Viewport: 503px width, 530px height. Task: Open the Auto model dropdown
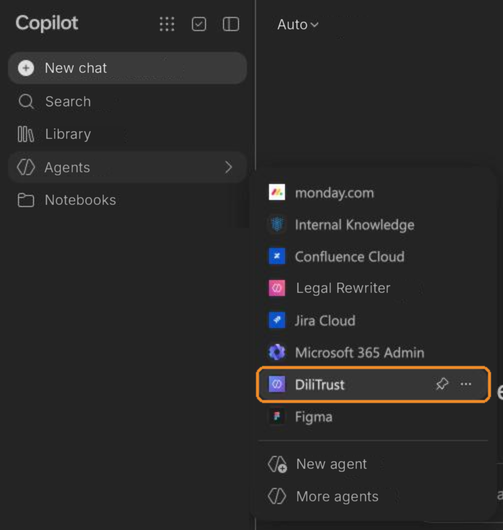click(x=297, y=25)
